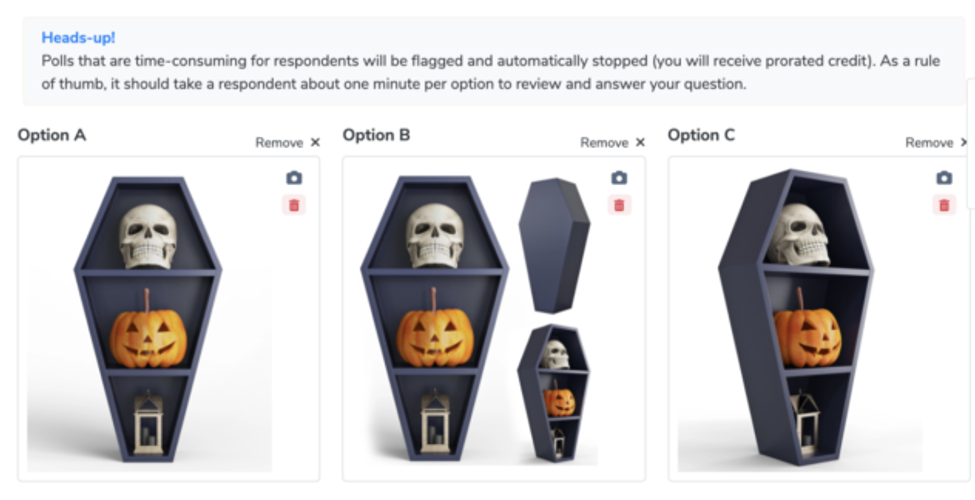Remove Option B via the X icon
The width and height of the screenshot is (975, 500).
640,142
